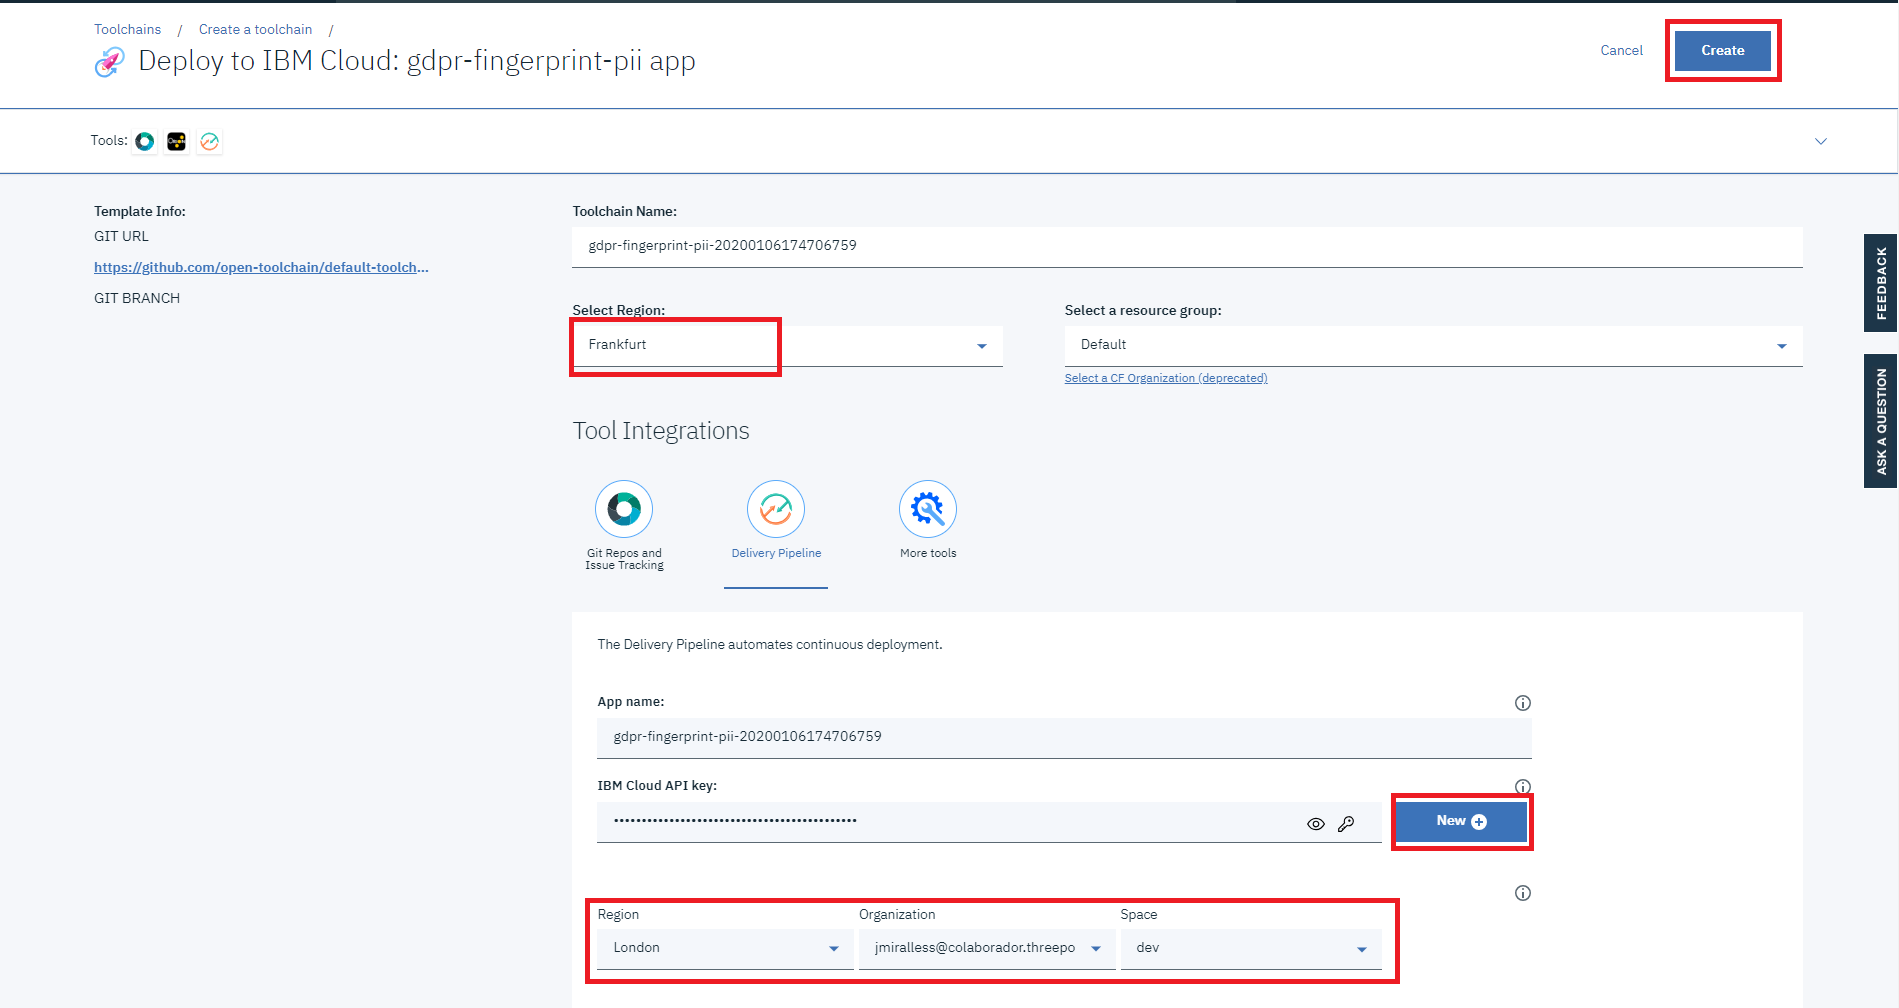Click the Git Repos tool icon in Tools row
Screen dimensions: 1899x1008
[145, 141]
